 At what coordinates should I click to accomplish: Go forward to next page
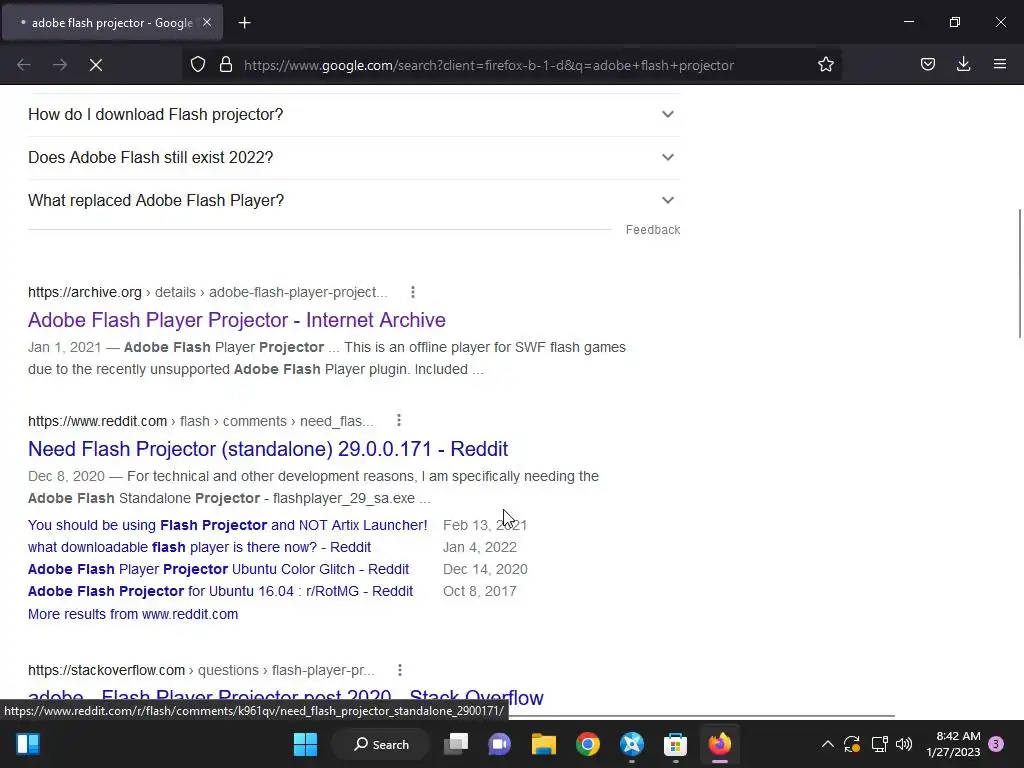pos(60,65)
